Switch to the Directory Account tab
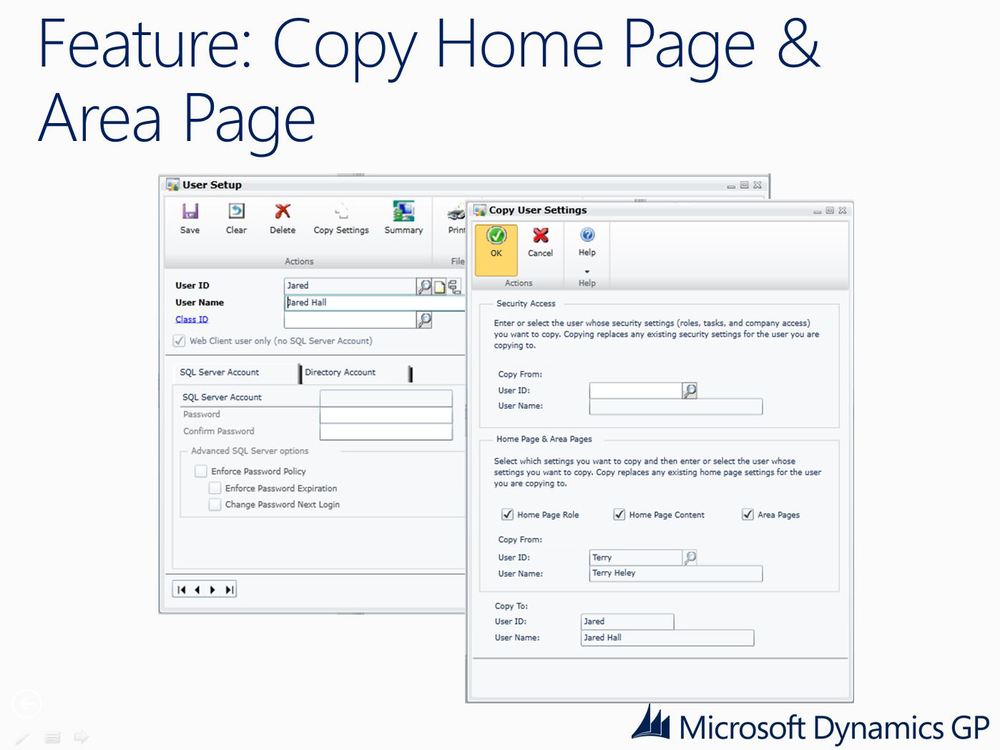Screen dimensions: 1000x750 pyautogui.click(x=340, y=372)
